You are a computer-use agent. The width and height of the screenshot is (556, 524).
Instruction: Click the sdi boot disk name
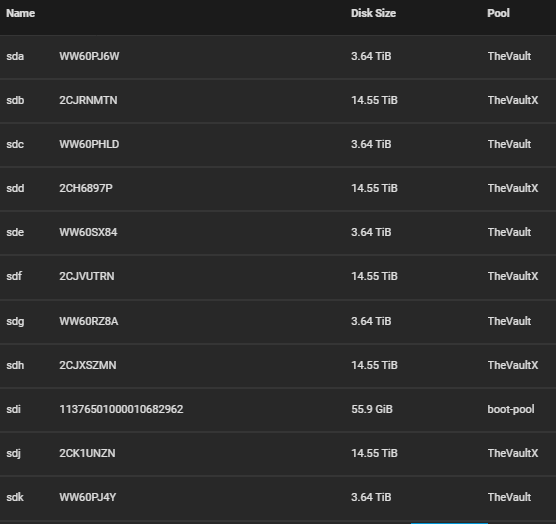(x=13, y=409)
